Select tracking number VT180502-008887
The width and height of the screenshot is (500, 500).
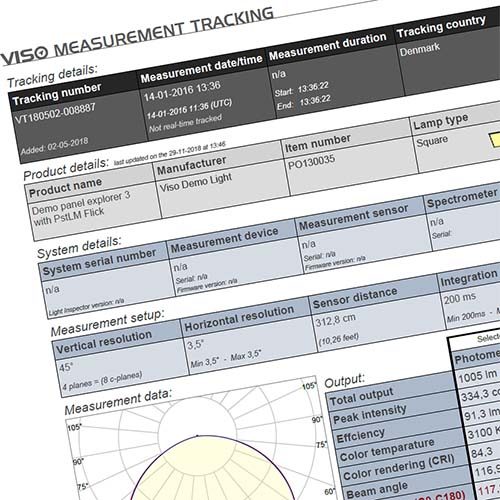click(55, 113)
